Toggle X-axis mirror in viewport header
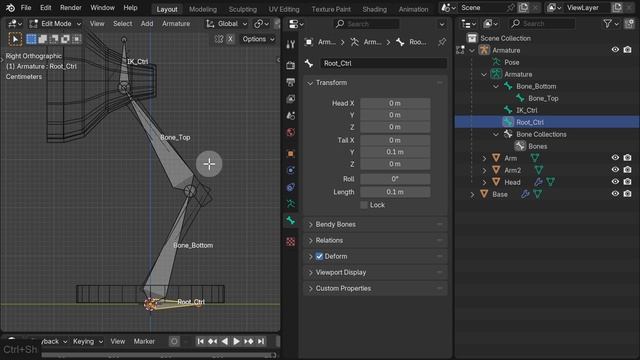This screenshot has height=360, width=640. 230,39
